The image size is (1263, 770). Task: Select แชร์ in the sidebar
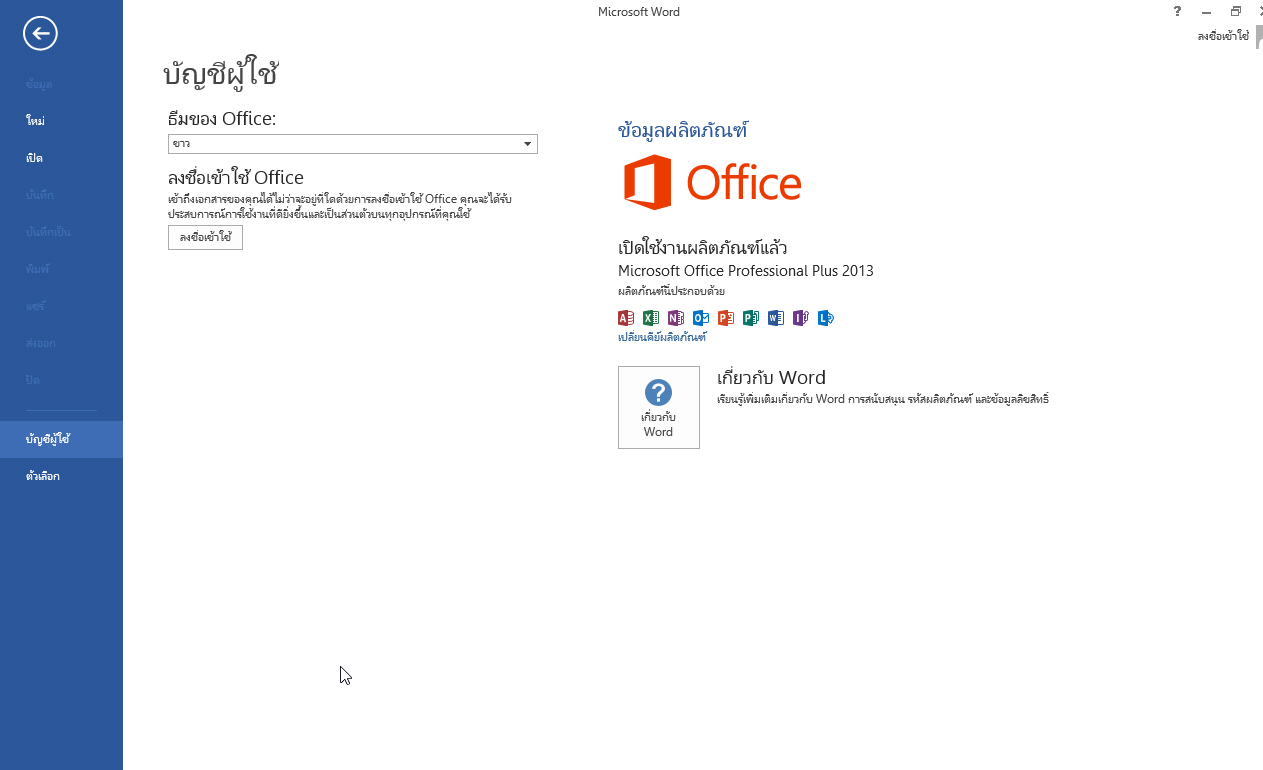61,306
